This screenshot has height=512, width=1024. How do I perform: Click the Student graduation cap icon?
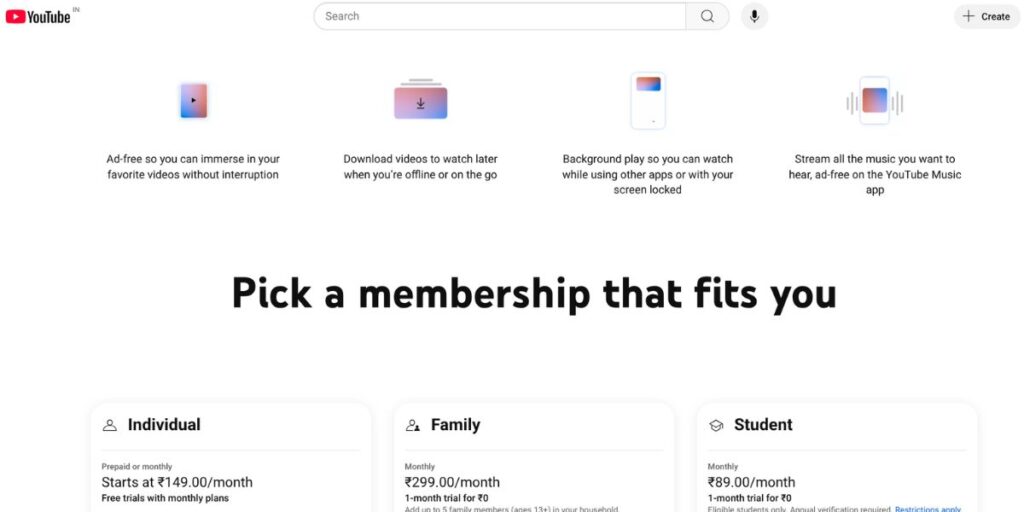716,425
